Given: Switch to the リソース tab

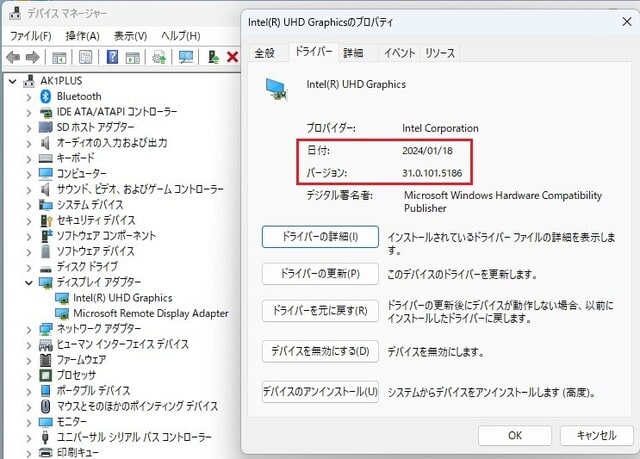Looking at the screenshot, I should [440, 53].
